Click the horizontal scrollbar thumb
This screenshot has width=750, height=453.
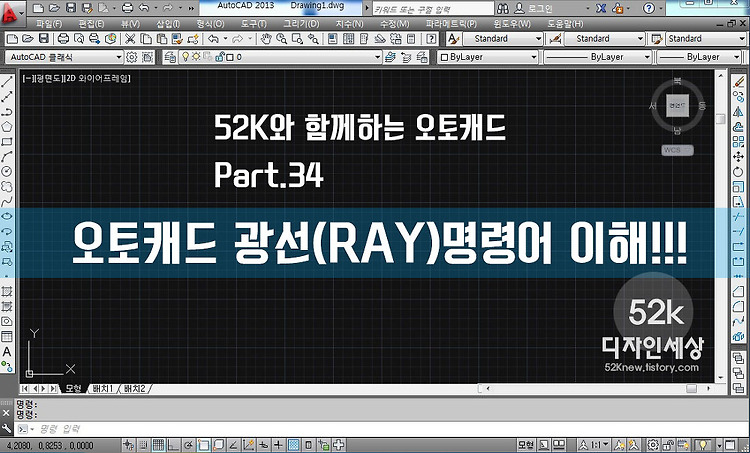tap(691, 389)
